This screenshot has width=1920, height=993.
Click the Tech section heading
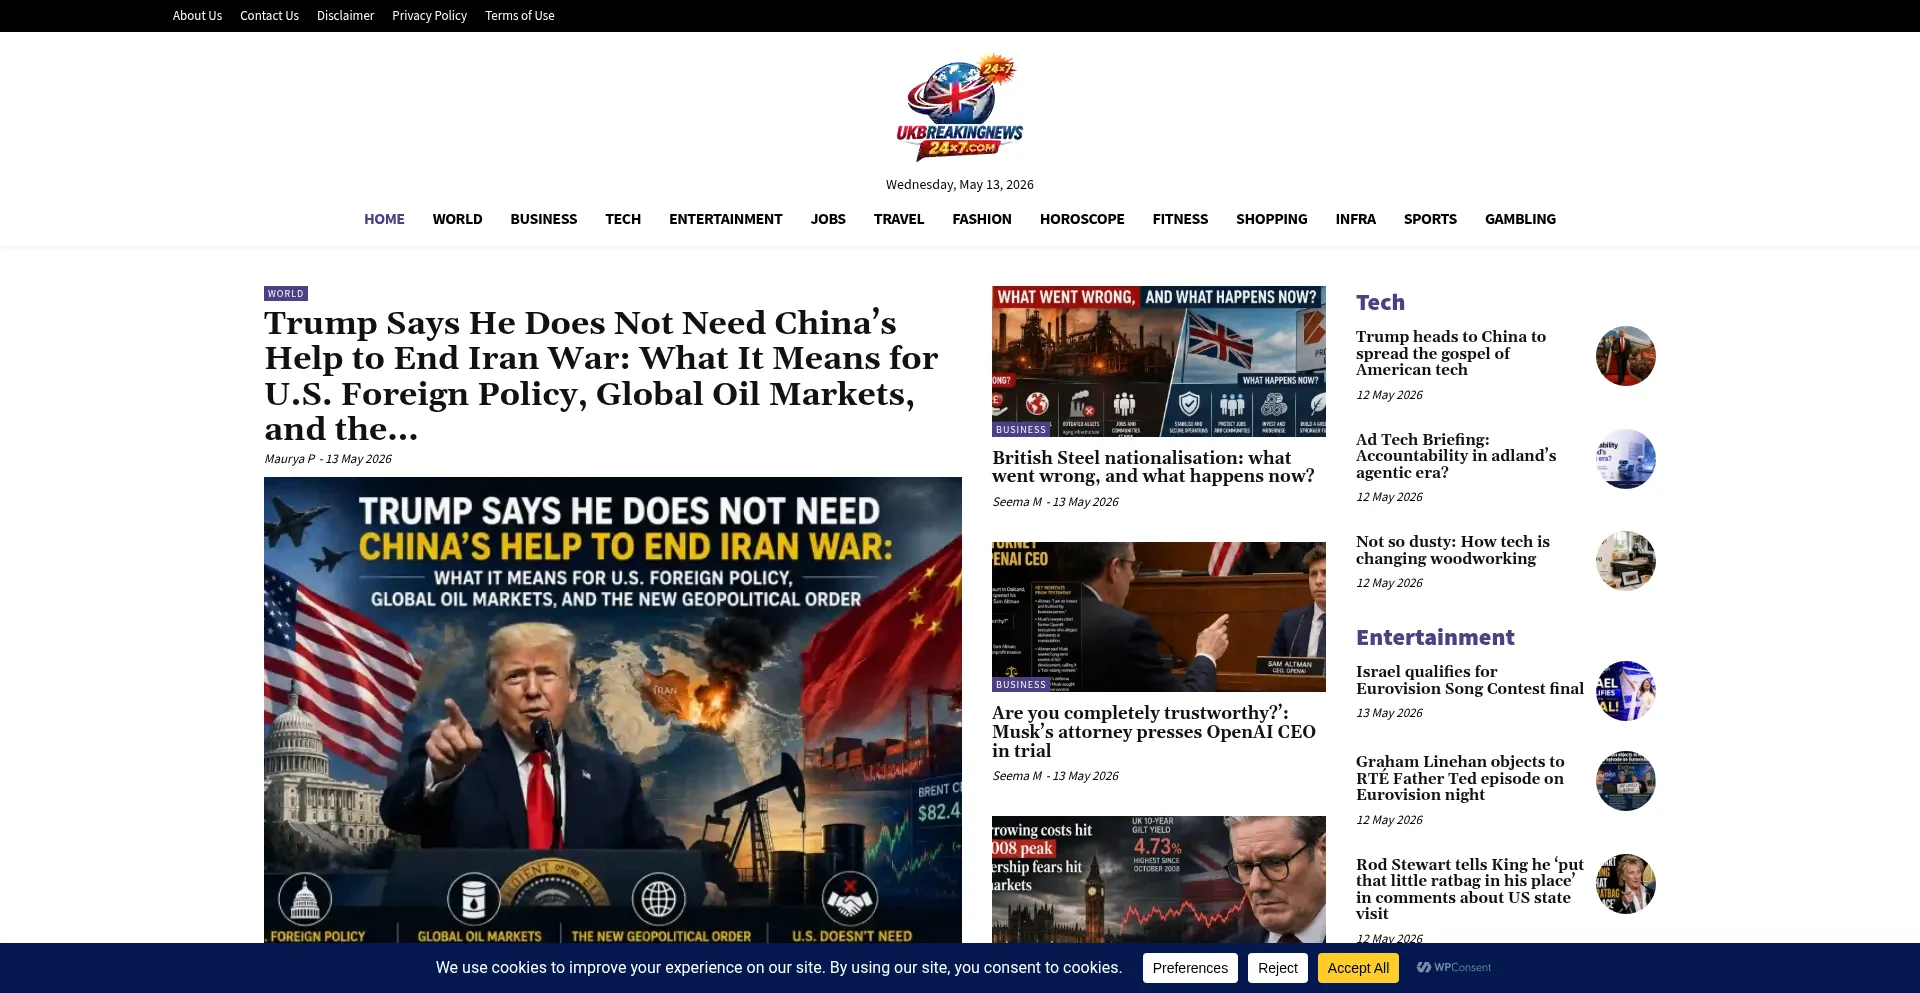[x=1380, y=302]
